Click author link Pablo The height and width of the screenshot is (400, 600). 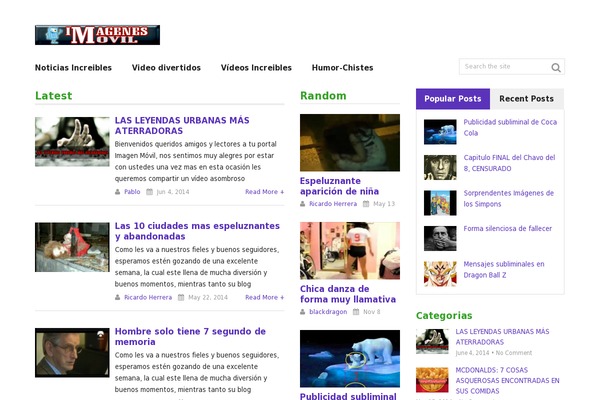[x=132, y=192]
